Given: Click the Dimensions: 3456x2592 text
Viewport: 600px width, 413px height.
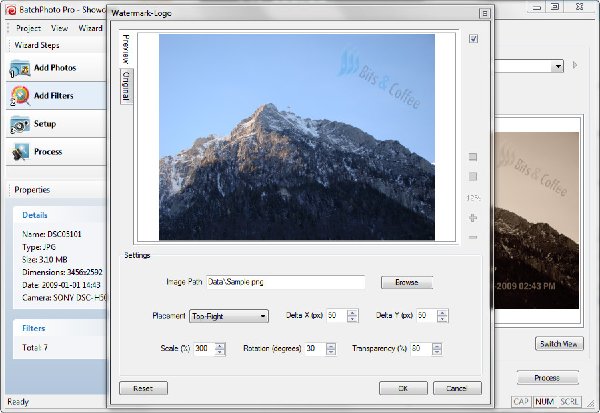Looking at the screenshot, I should point(62,273).
